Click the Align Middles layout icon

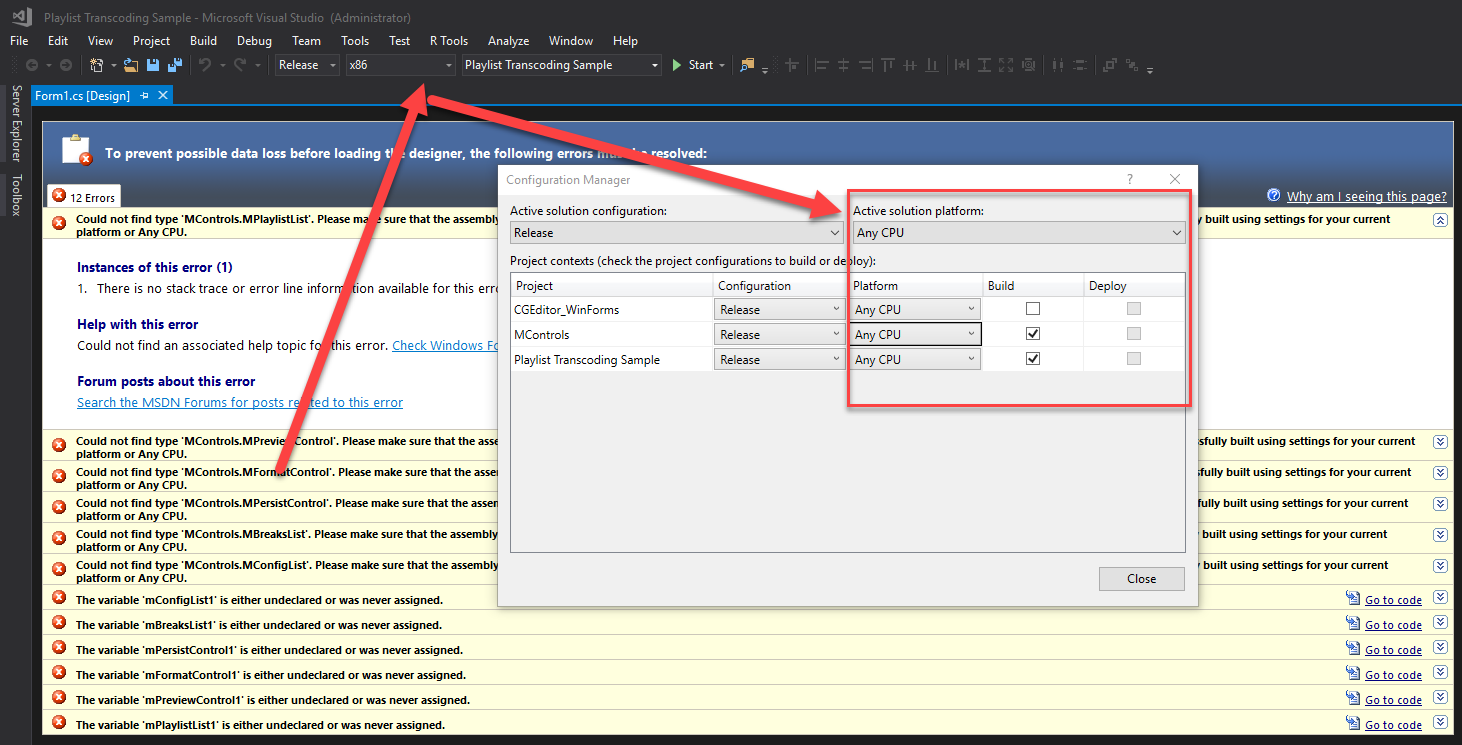pyautogui.click(x=910, y=65)
